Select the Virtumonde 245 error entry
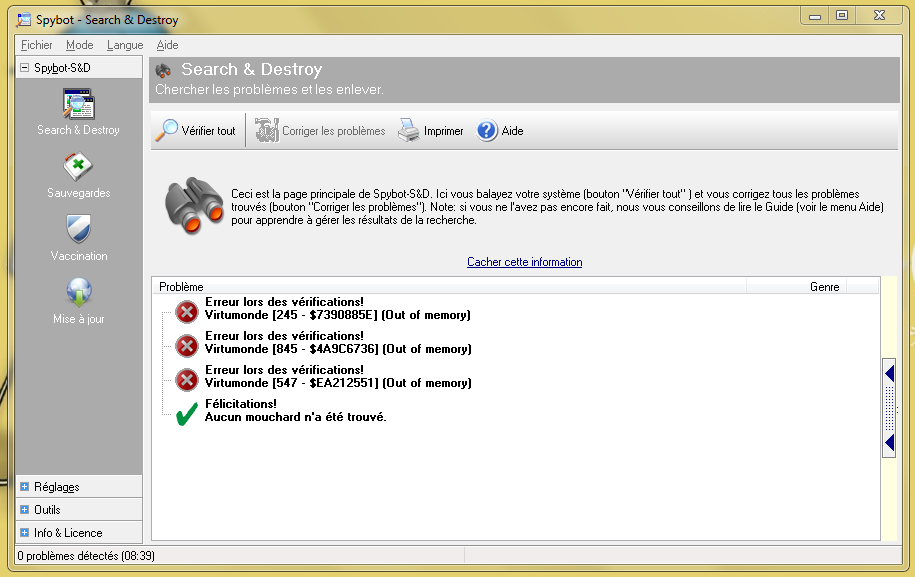915x577 pixels. [x=337, y=315]
